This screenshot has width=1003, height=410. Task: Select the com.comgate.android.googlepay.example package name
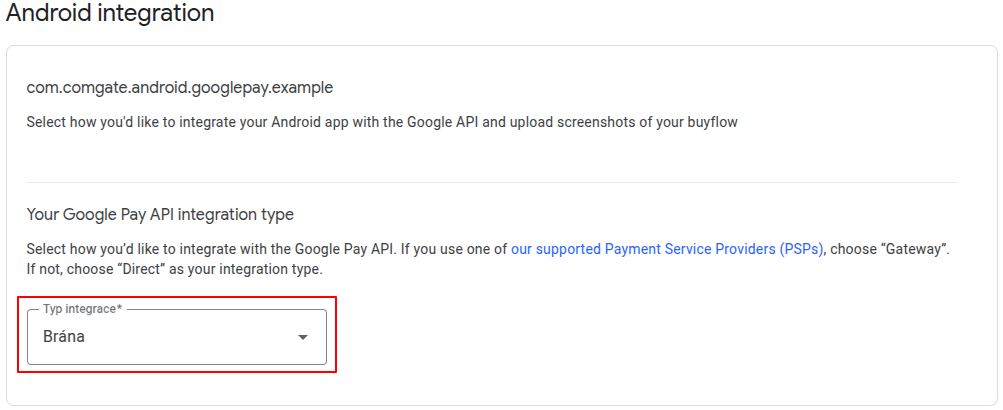click(180, 88)
